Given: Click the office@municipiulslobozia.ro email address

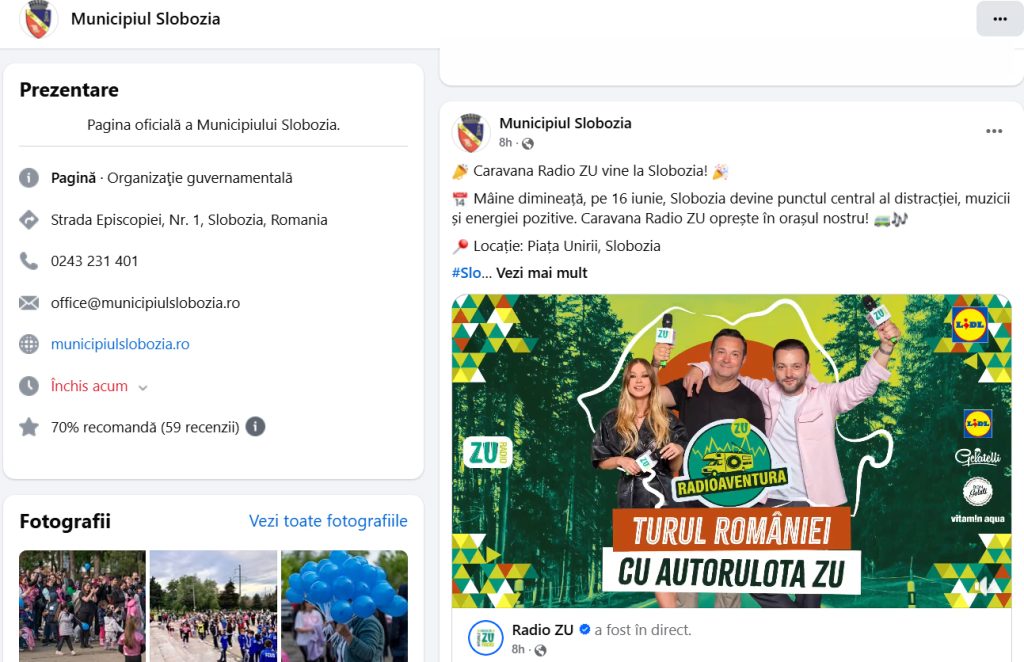Looking at the screenshot, I should [146, 303].
